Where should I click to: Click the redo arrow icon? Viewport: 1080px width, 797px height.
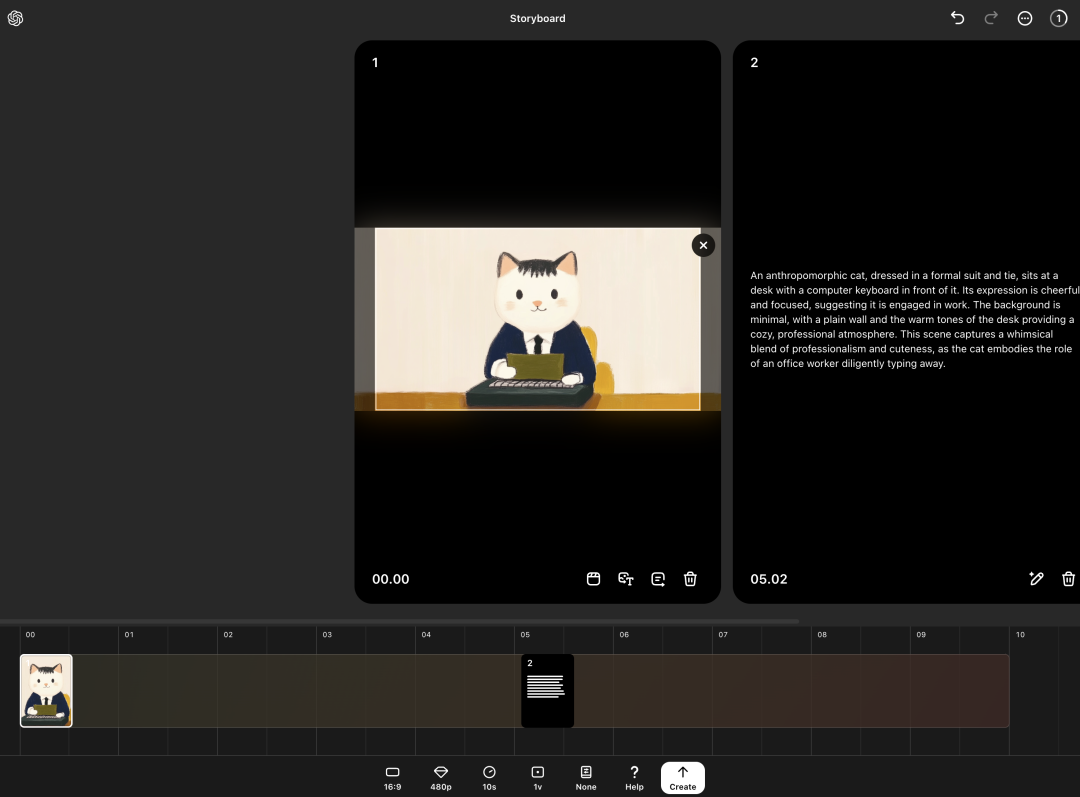point(991,18)
